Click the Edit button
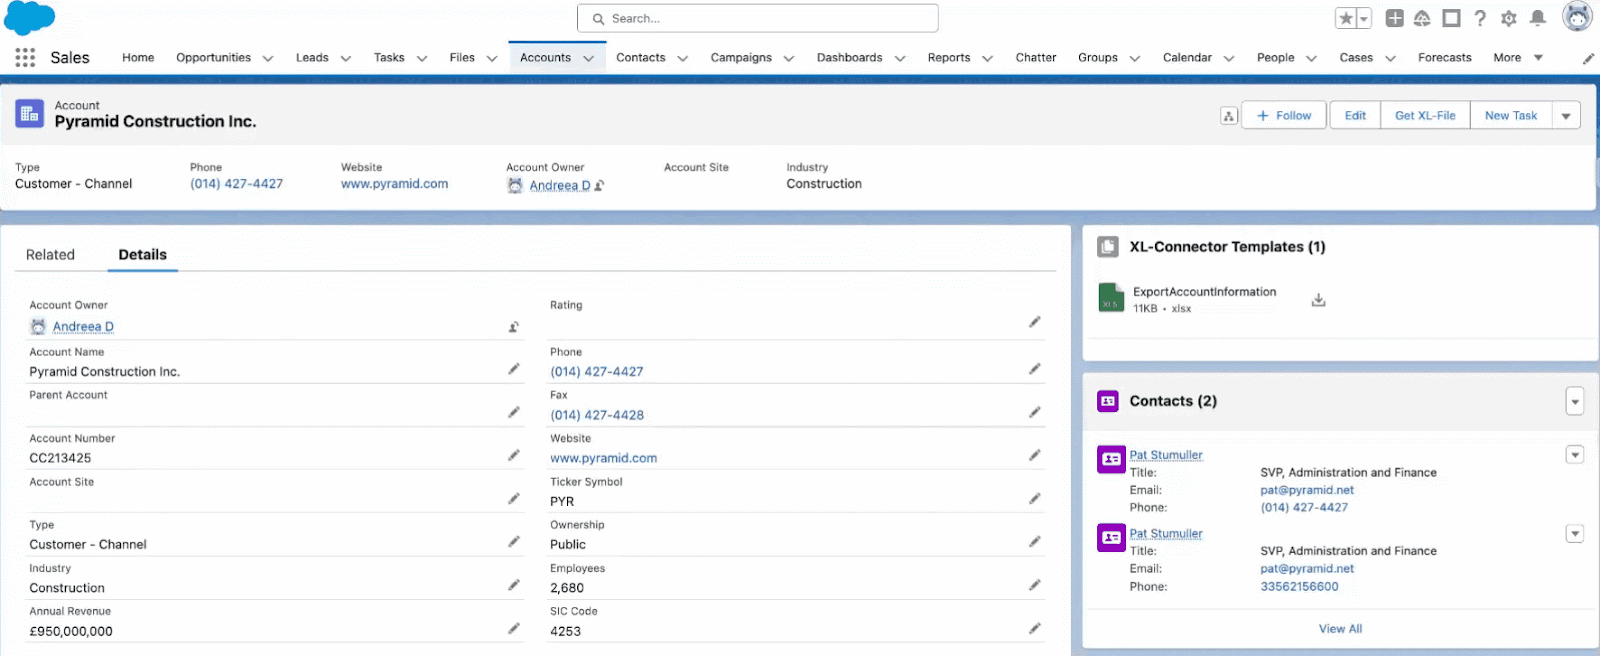The width and height of the screenshot is (1600, 656). (1355, 116)
